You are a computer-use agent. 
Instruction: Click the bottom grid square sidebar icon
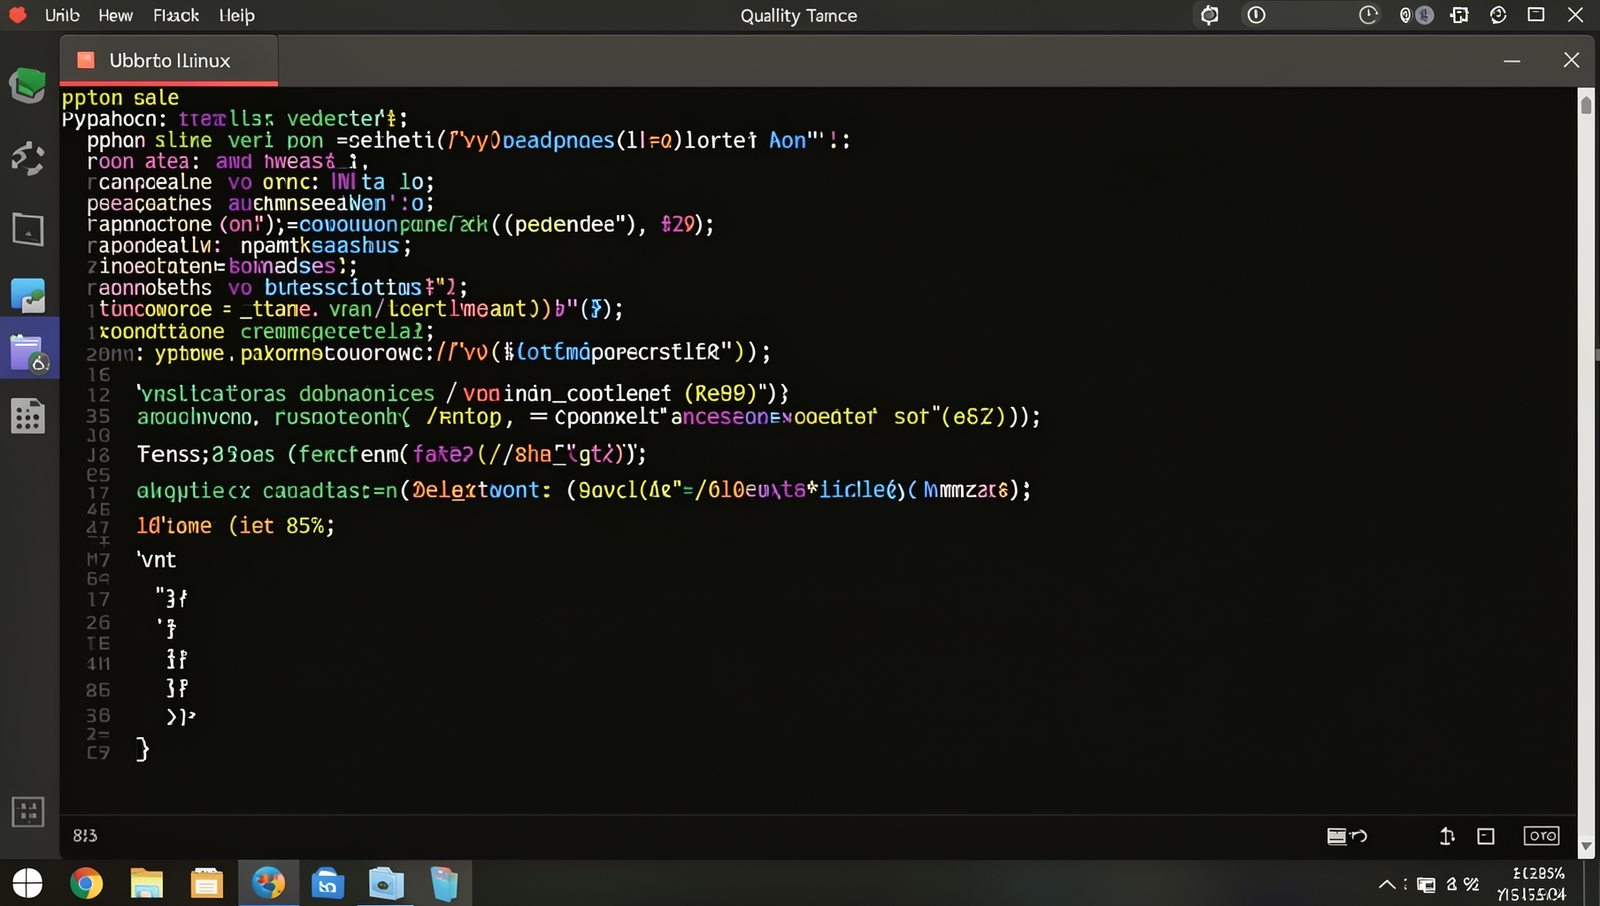[x=28, y=812]
